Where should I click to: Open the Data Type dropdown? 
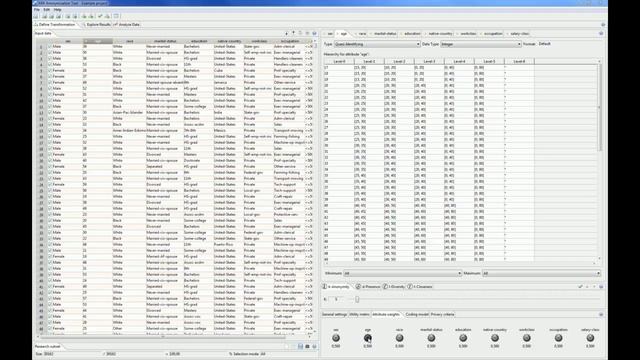(481, 44)
